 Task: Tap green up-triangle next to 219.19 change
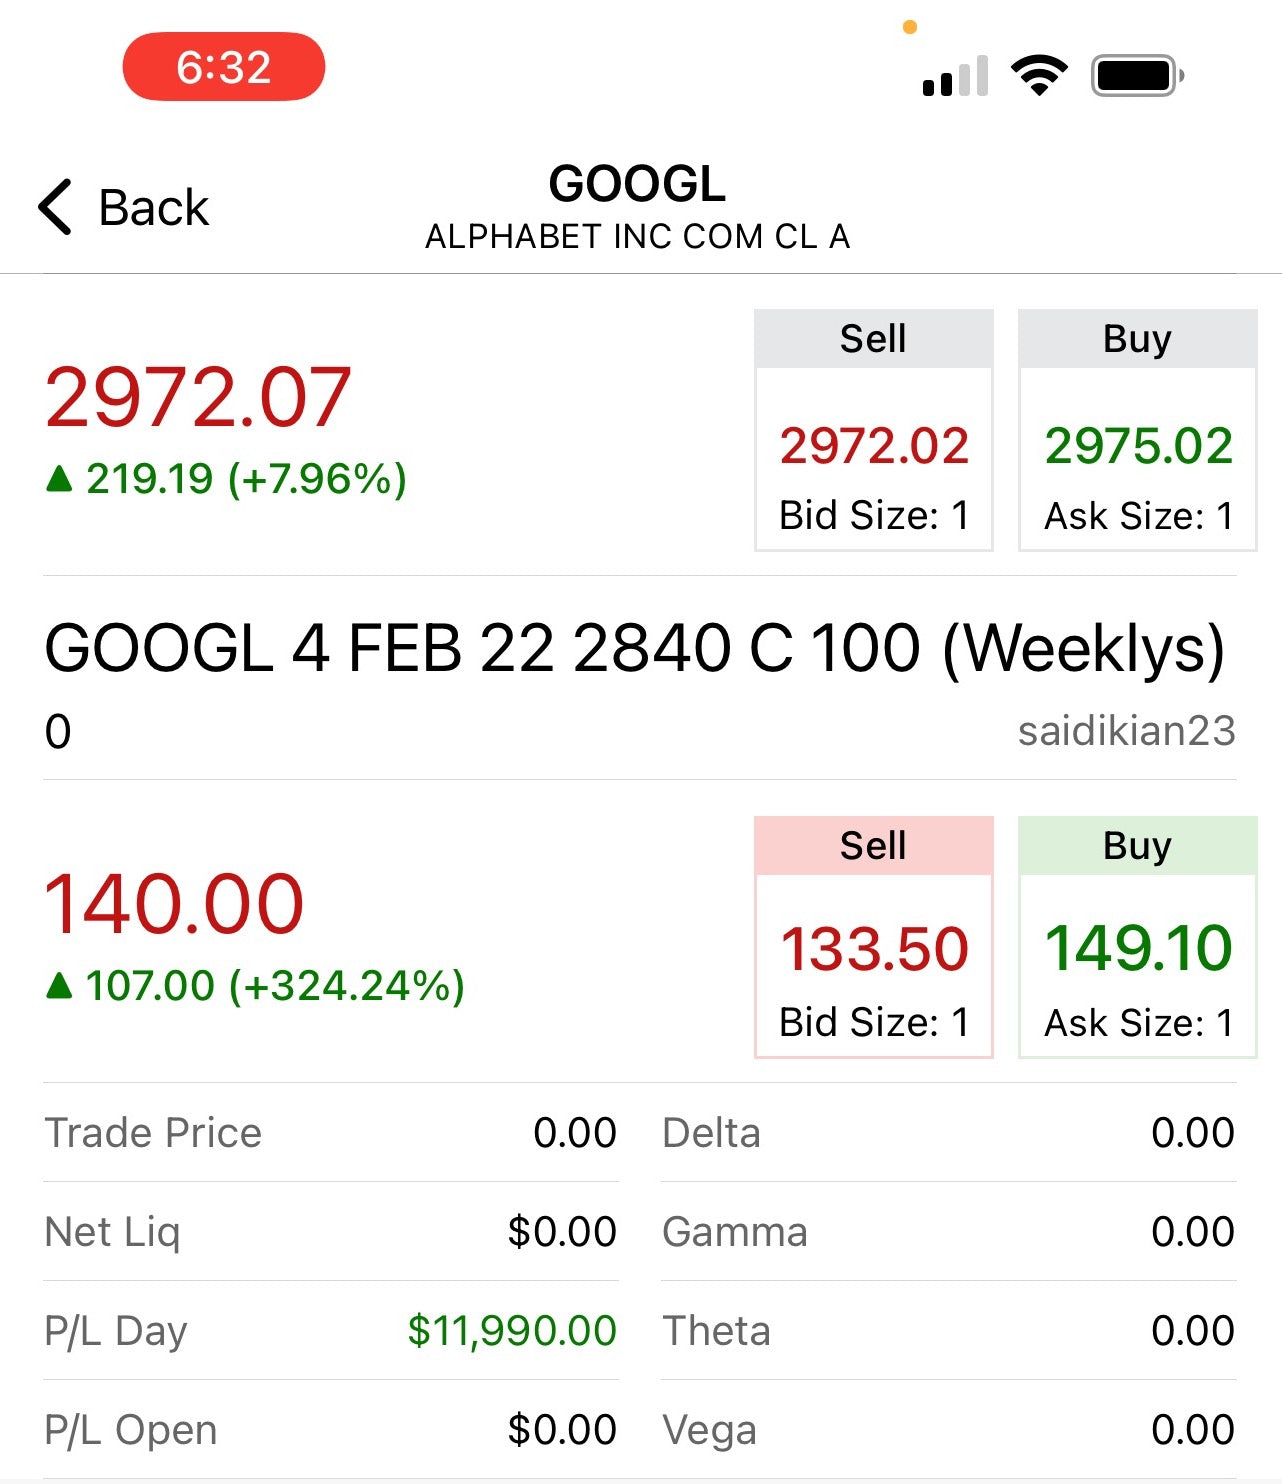click(x=60, y=479)
